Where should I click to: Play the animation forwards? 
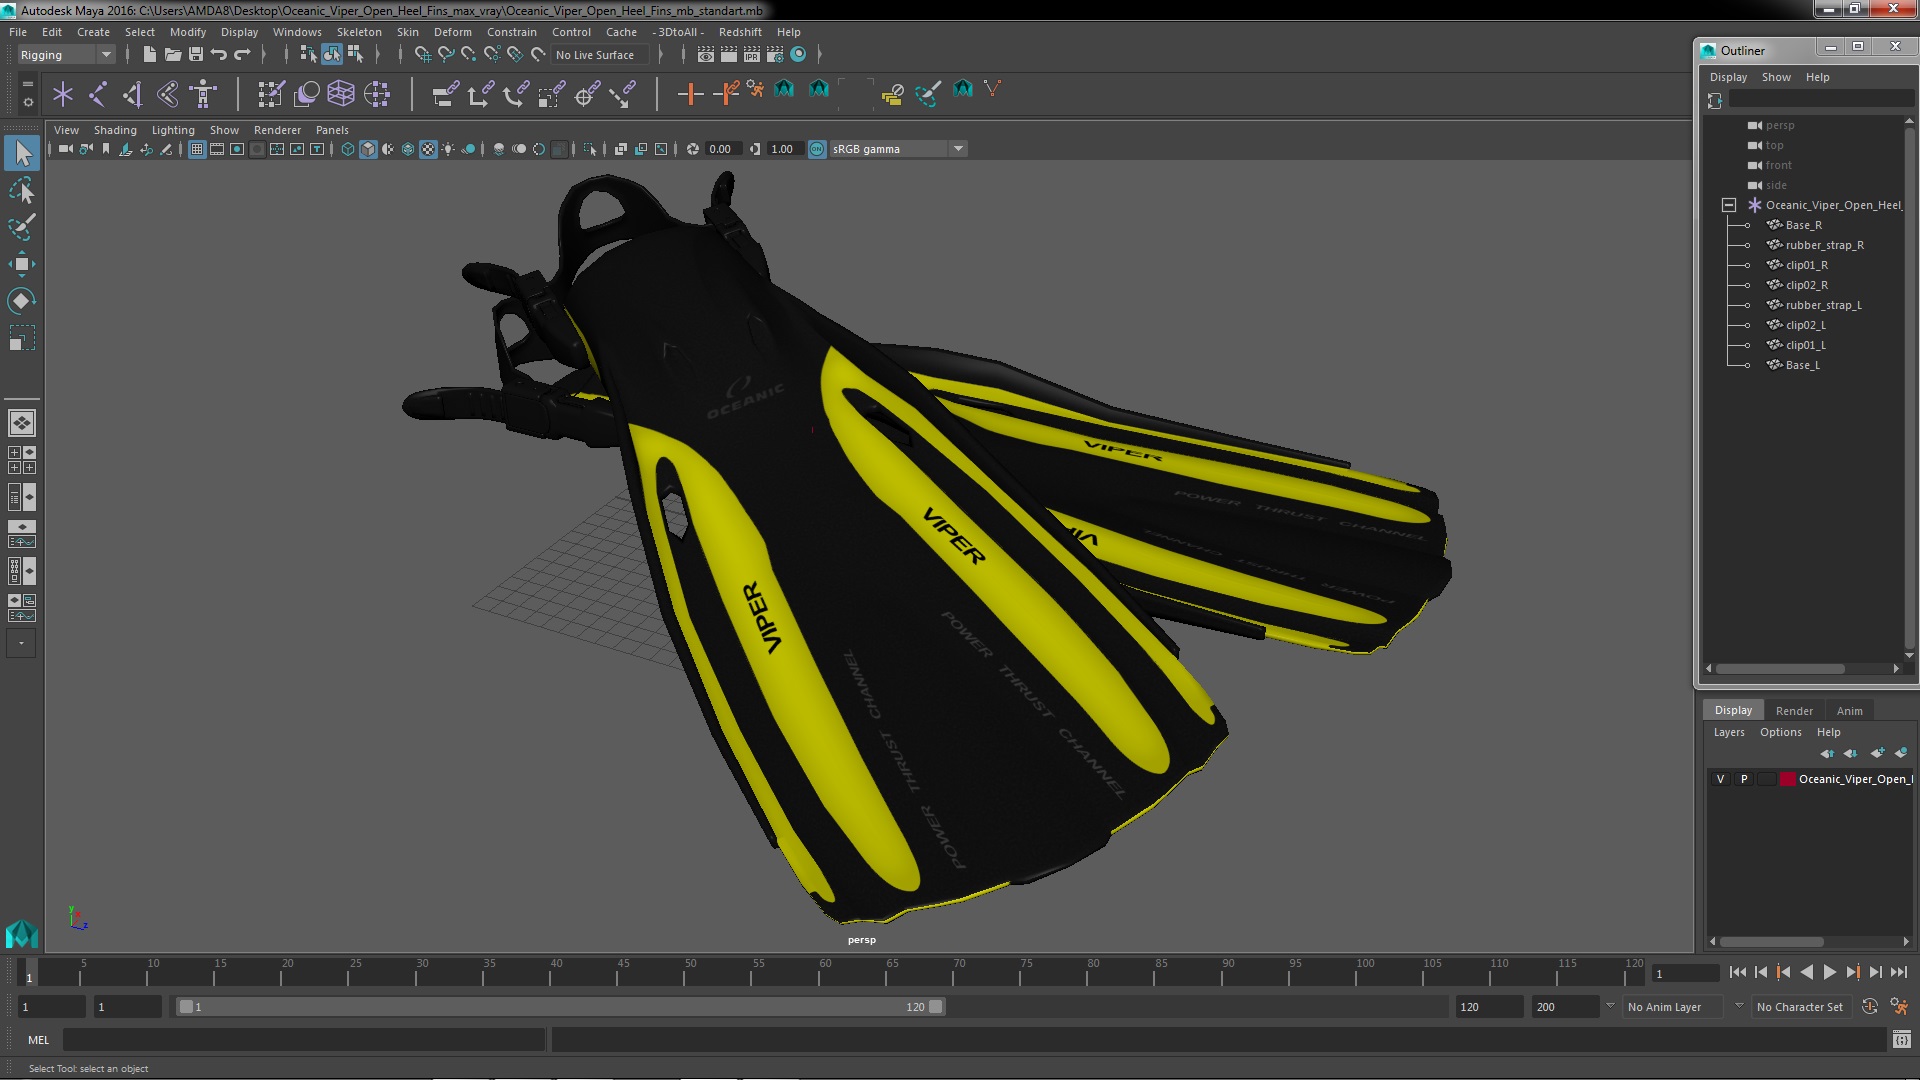click(x=1829, y=972)
